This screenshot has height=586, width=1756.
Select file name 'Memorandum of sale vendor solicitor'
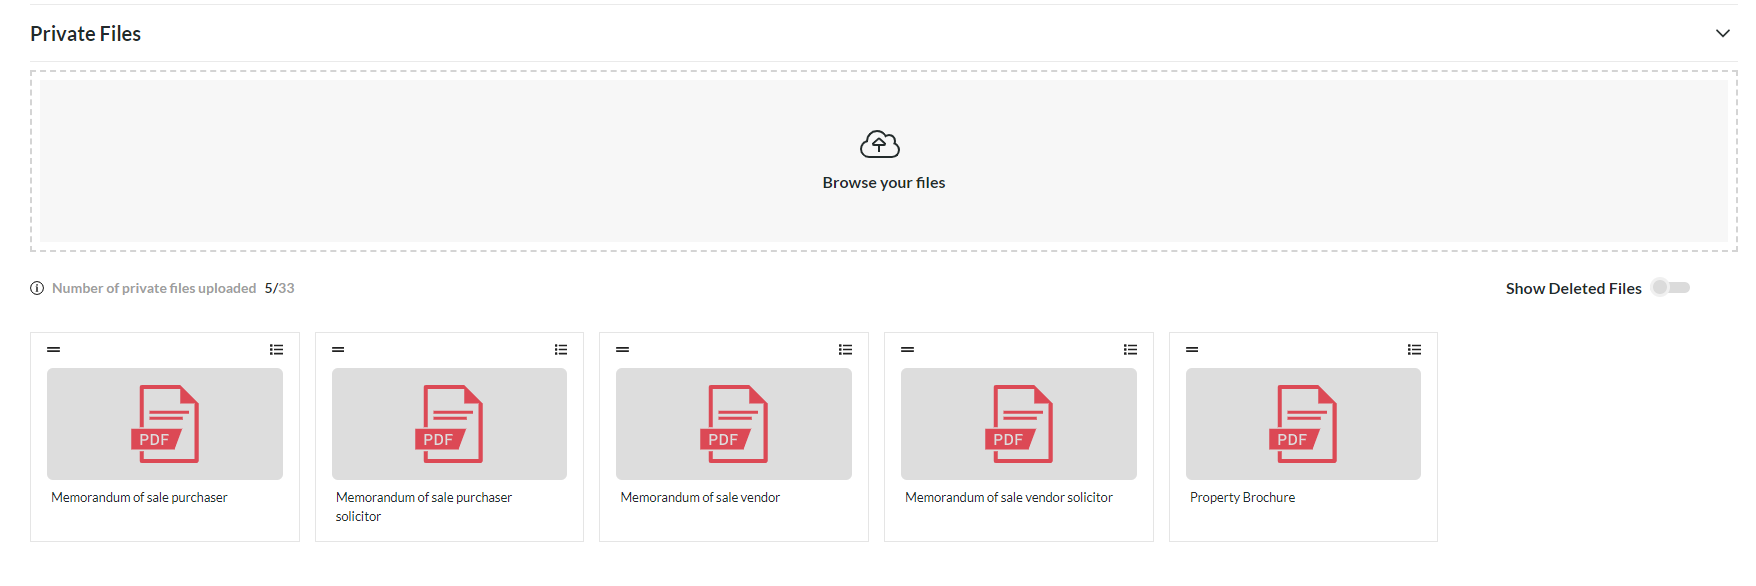click(1009, 497)
